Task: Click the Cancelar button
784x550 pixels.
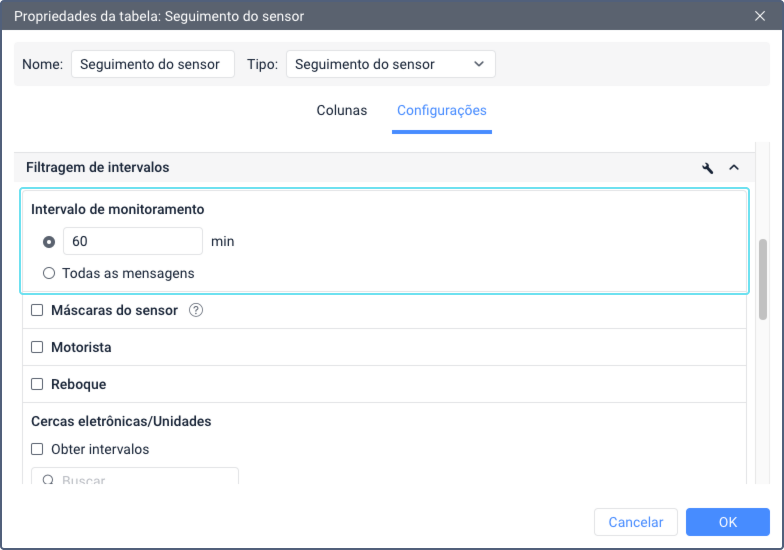Action: (x=636, y=522)
